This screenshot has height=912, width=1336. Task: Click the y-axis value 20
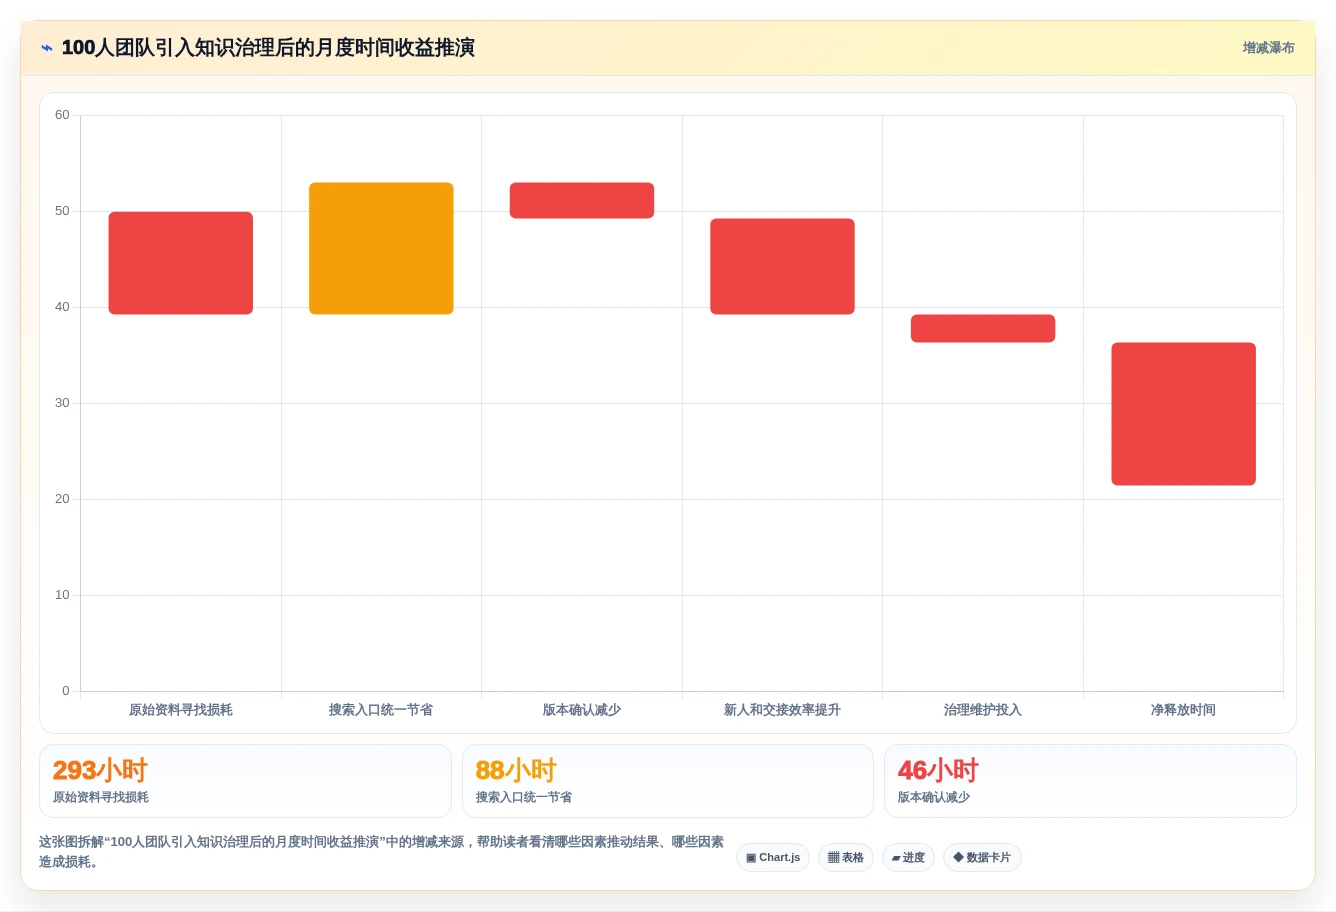(62, 499)
